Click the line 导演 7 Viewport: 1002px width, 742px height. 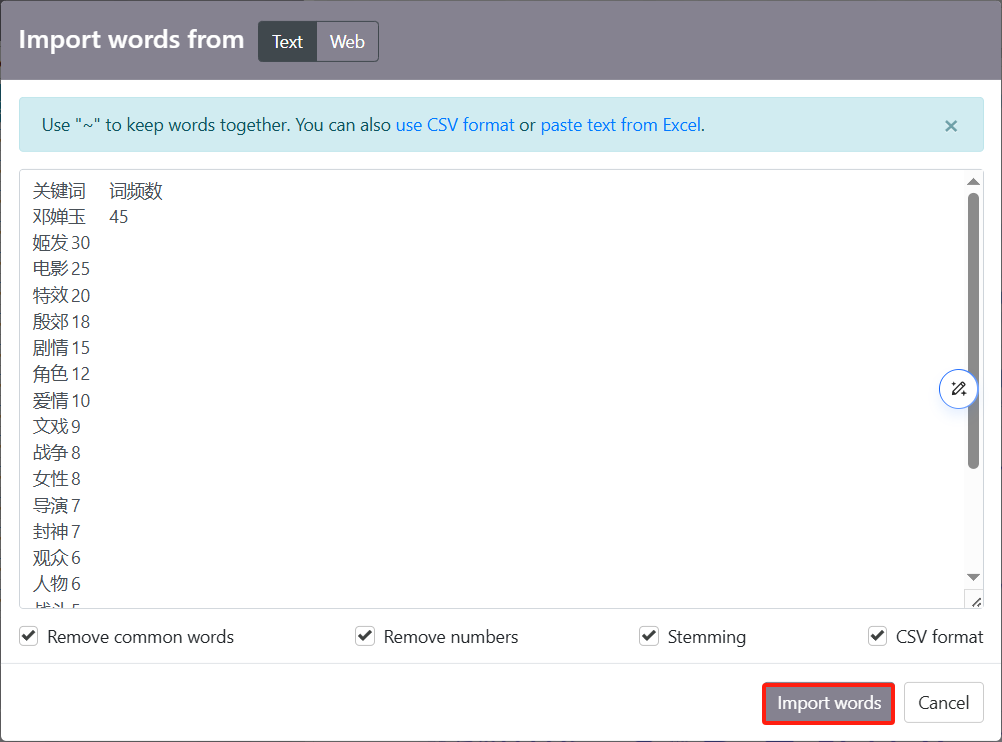57,506
